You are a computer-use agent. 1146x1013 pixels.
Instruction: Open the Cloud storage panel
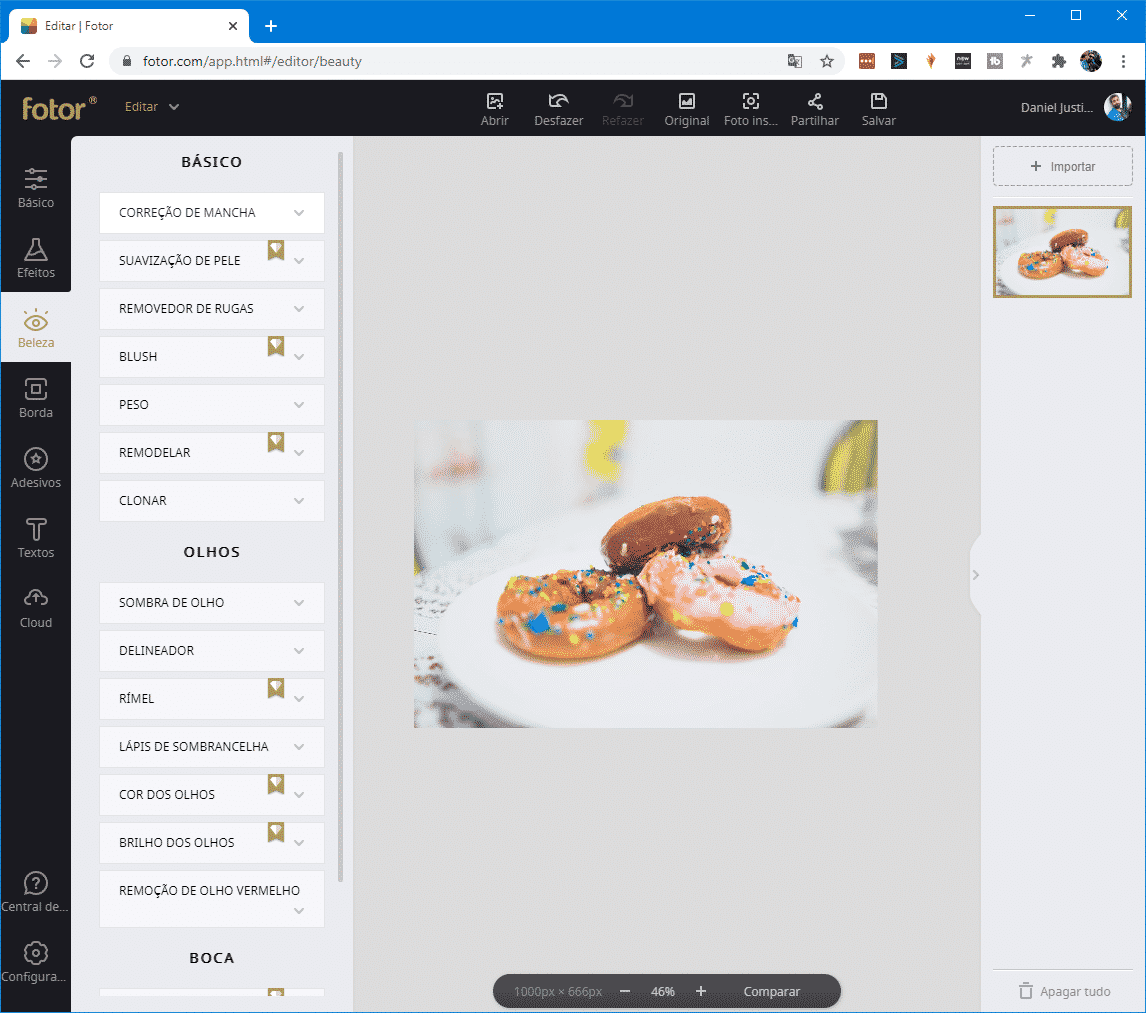[36, 607]
